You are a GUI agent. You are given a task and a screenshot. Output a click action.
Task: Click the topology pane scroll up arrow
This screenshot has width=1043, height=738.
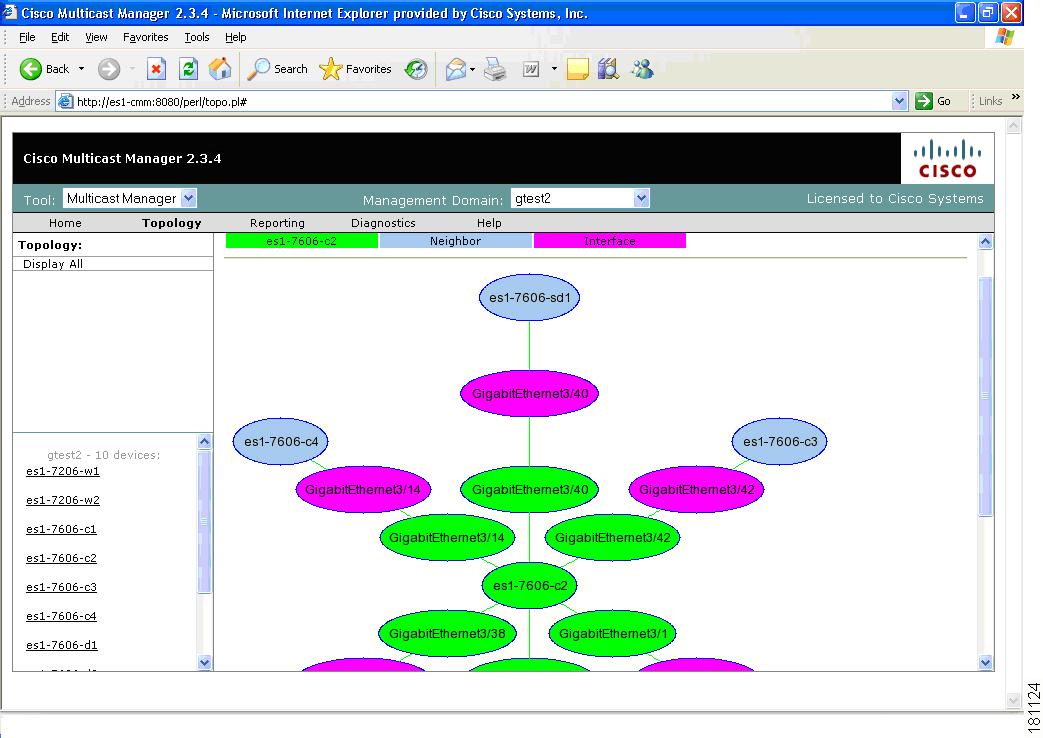pyautogui.click(x=986, y=242)
